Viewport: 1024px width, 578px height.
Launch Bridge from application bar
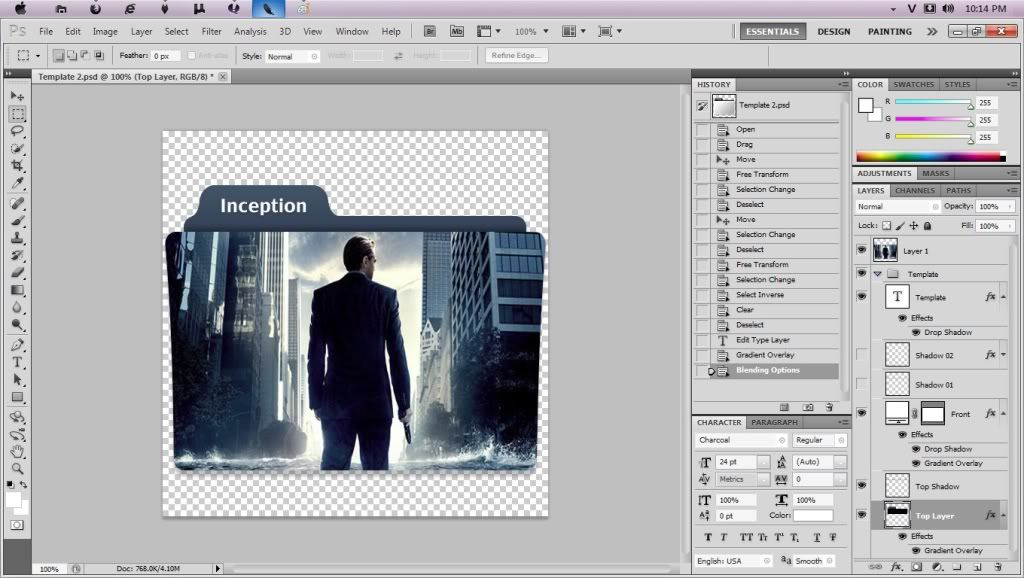click(x=430, y=31)
